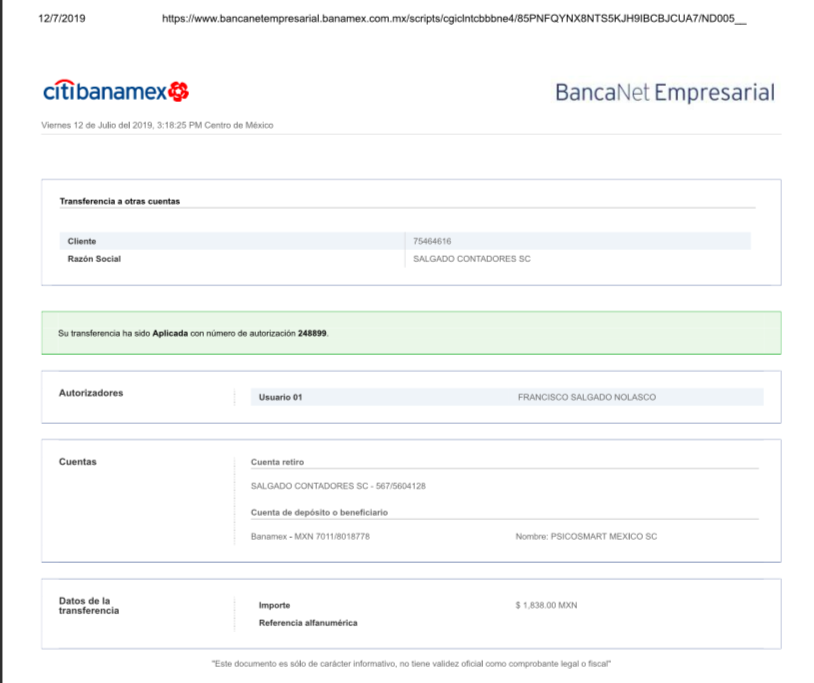The width and height of the screenshot is (814, 683).
Task: Click the Autorizadores section label
Action: coord(91,393)
